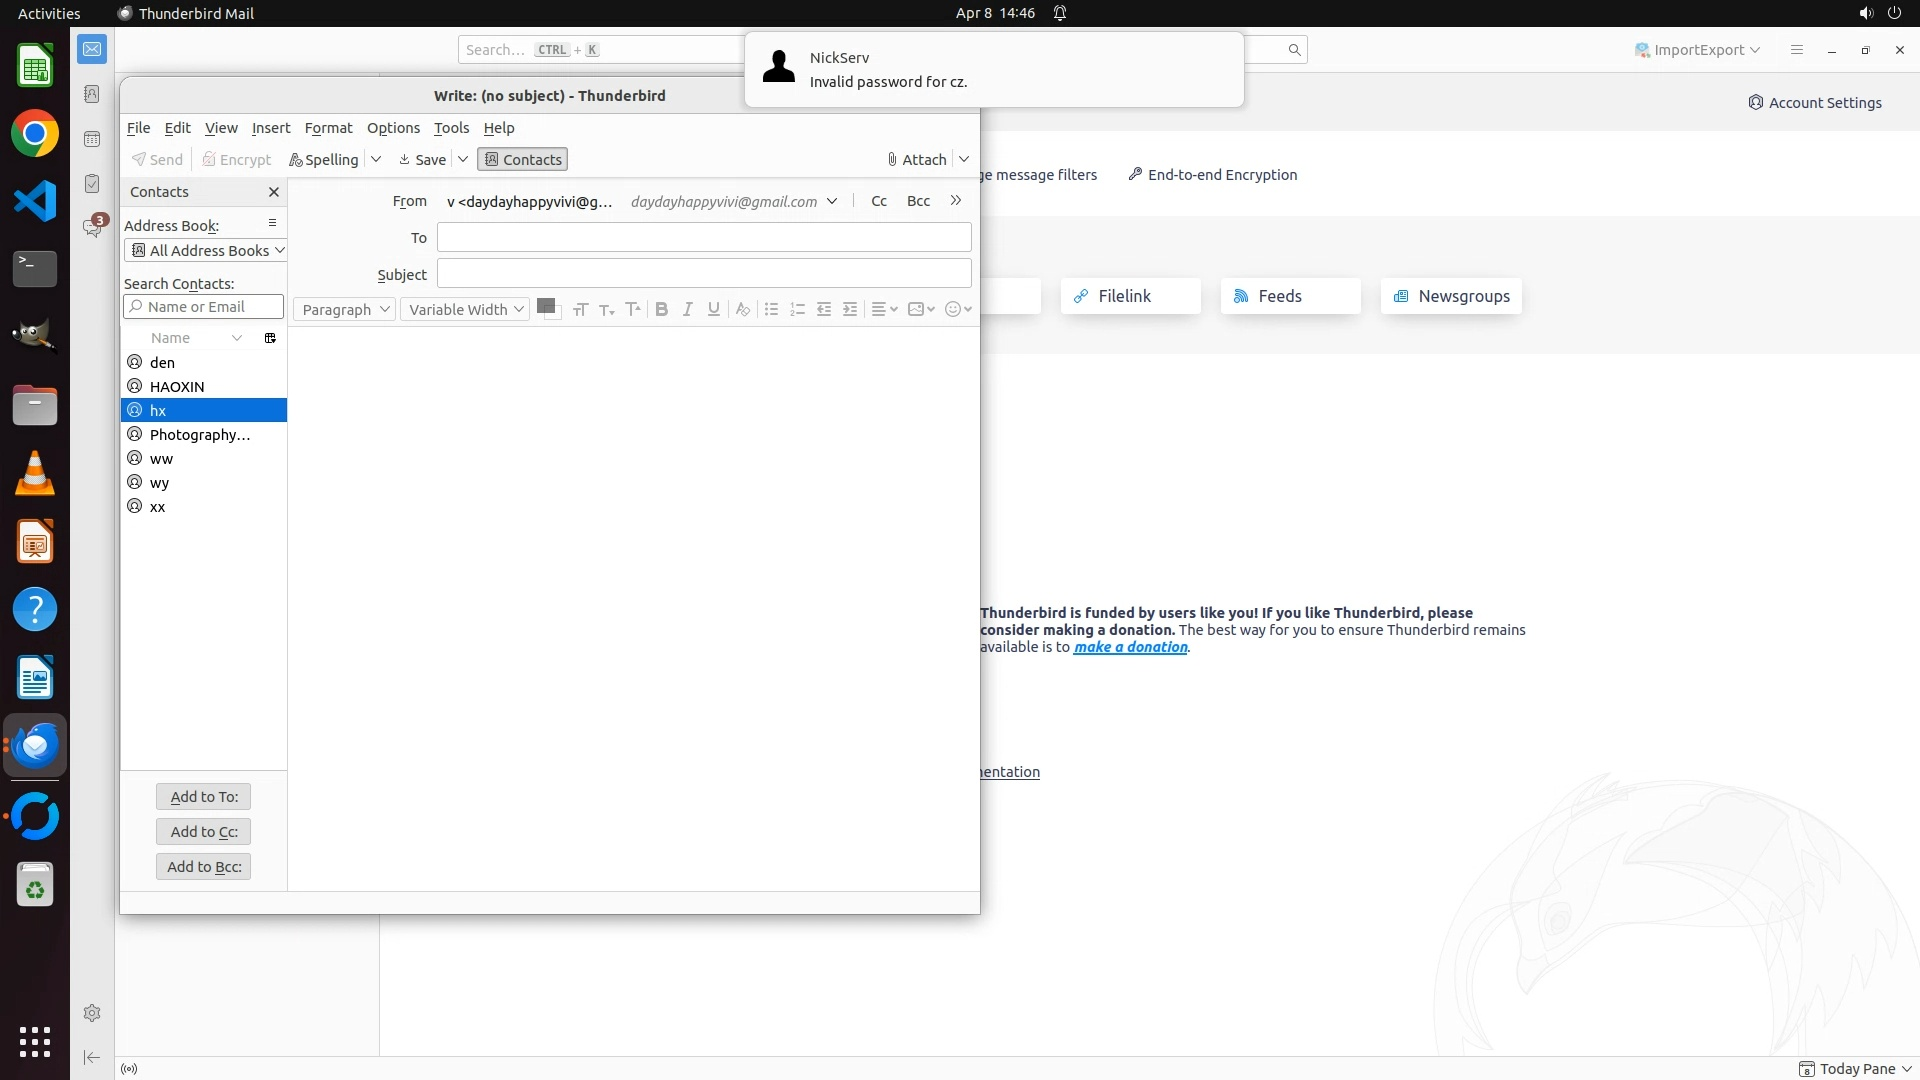This screenshot has height=1080, width=1920.
Task: Apply numbered list formatting
Action: 797,310
